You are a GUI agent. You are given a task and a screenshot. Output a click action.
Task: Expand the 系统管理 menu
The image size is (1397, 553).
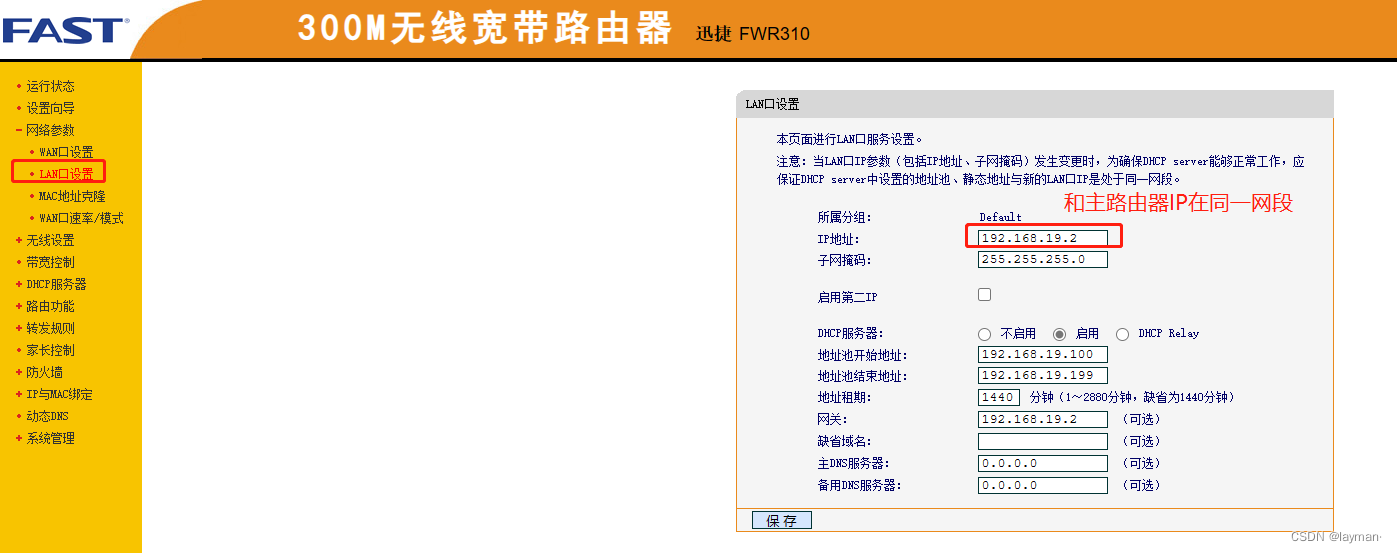50,438
